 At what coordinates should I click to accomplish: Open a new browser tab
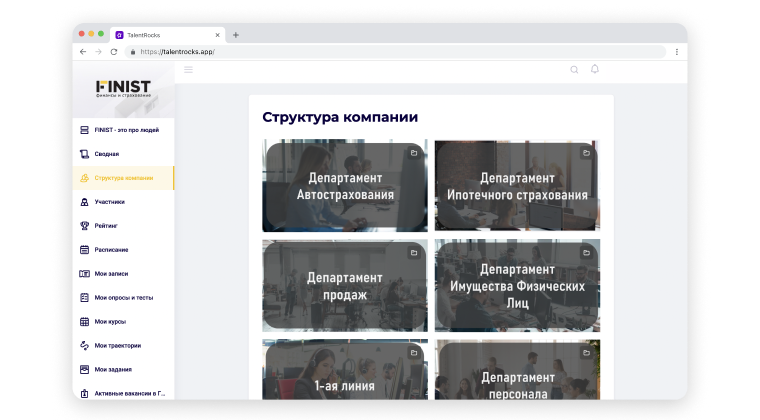(236, 35)
